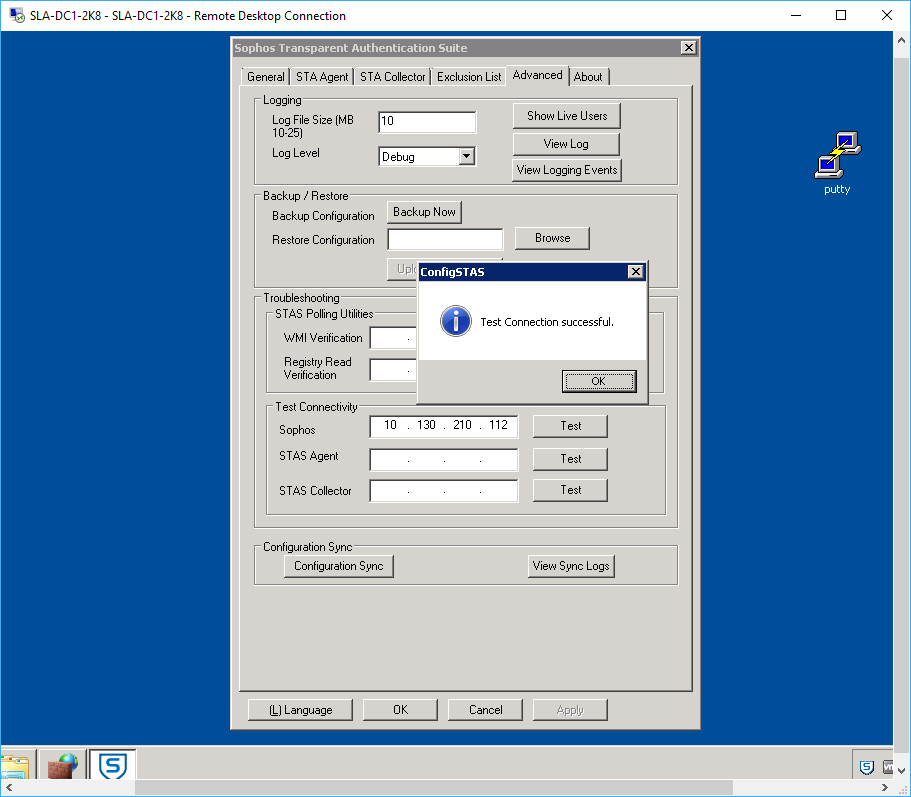
Task: Click OK in the ConfigSTAS dialog
Action: click(599, 381)
